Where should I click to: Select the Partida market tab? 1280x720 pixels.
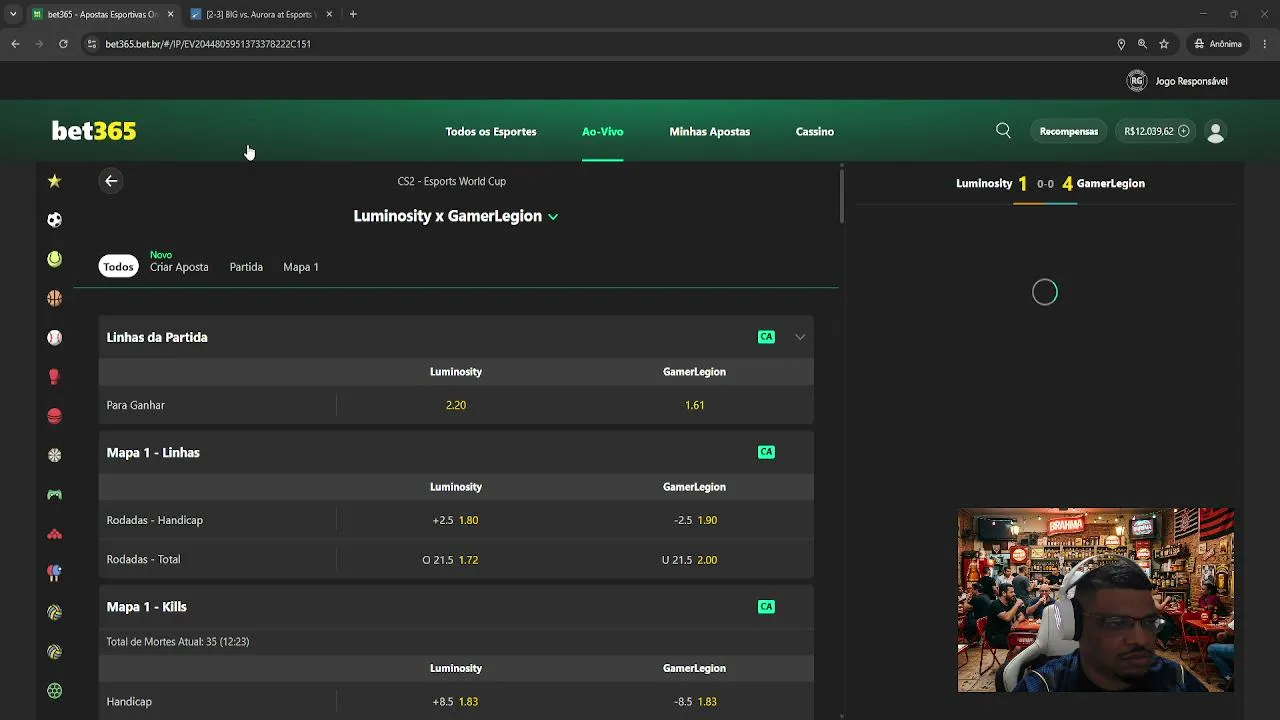[246, 267]
